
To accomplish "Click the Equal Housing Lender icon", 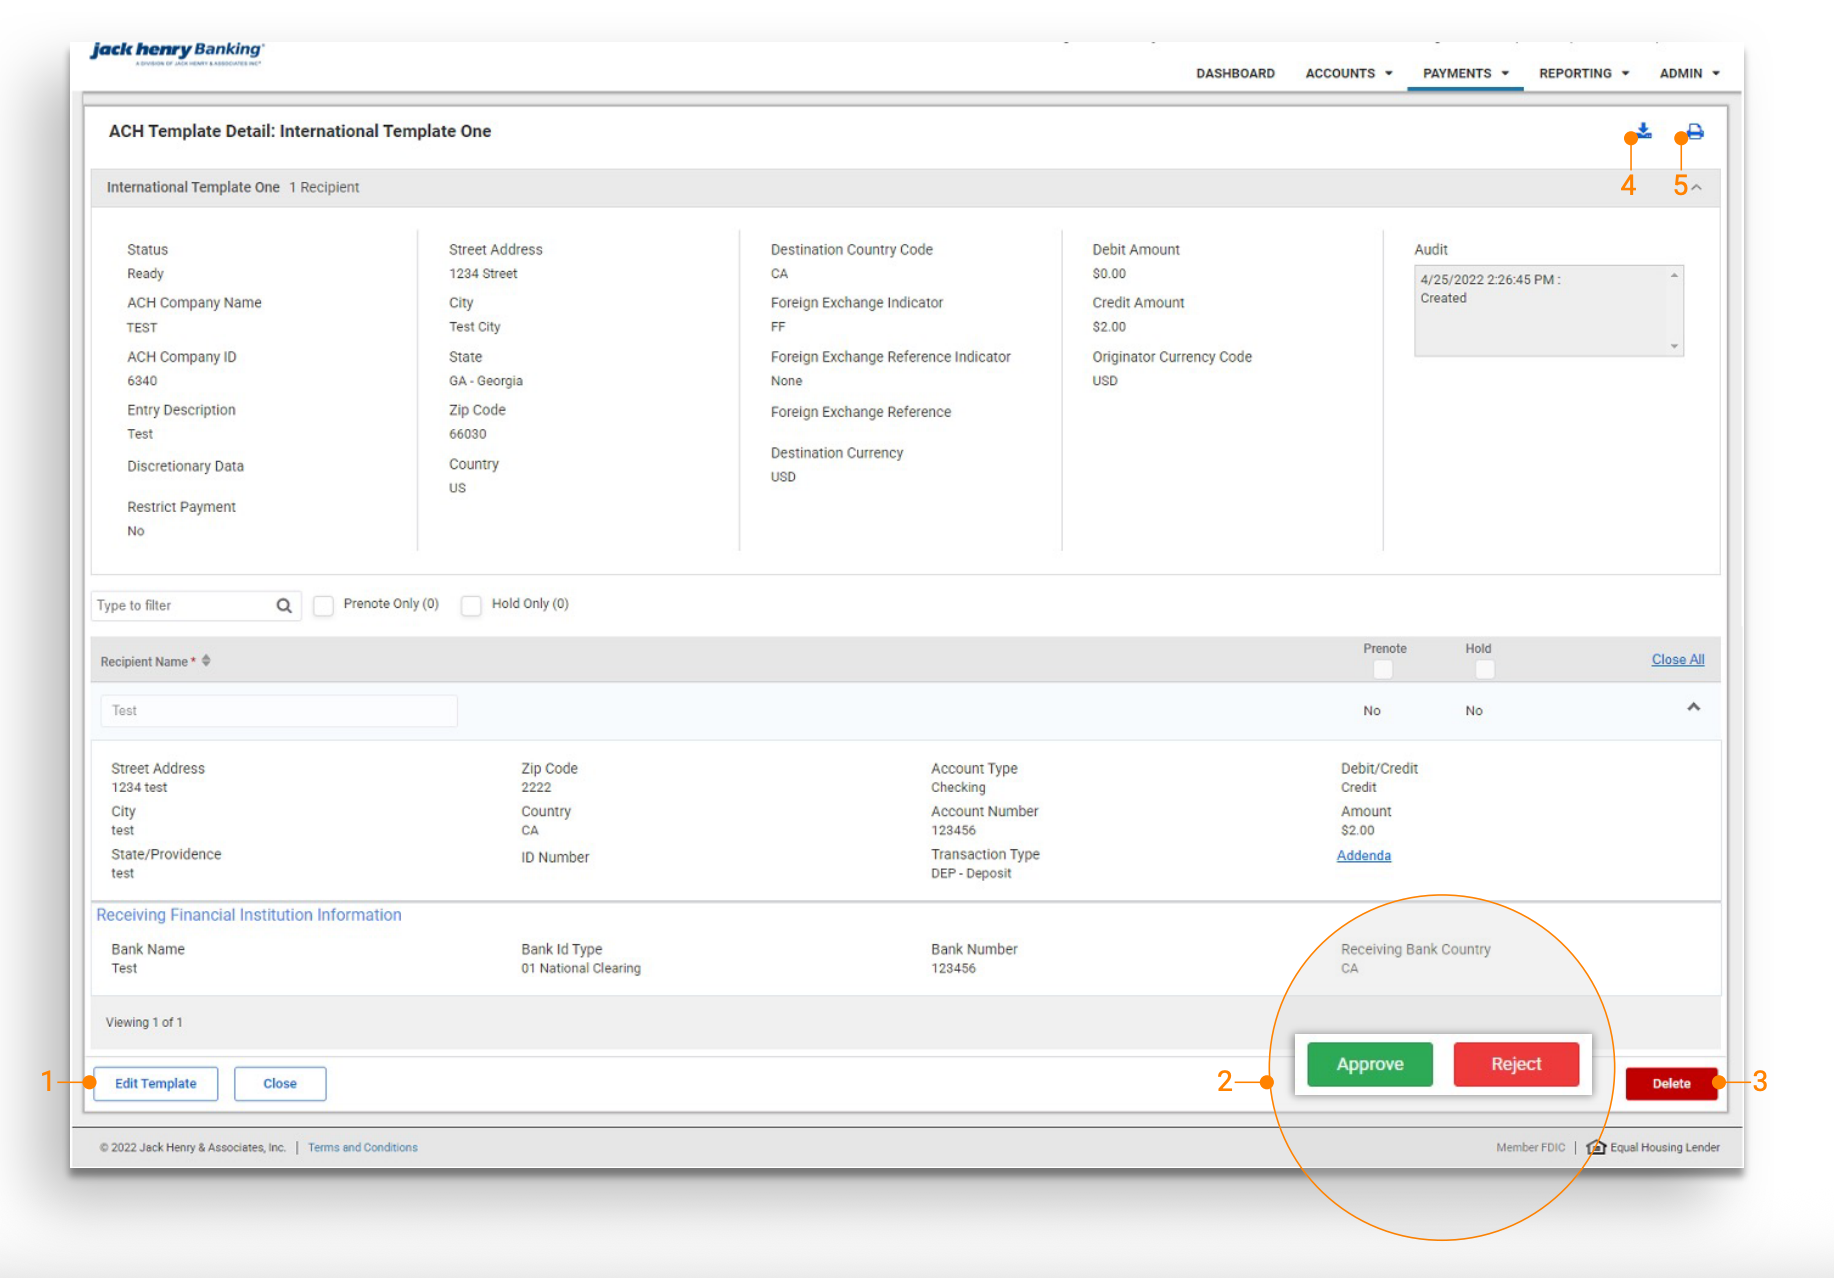I will click(1596, 1147).
